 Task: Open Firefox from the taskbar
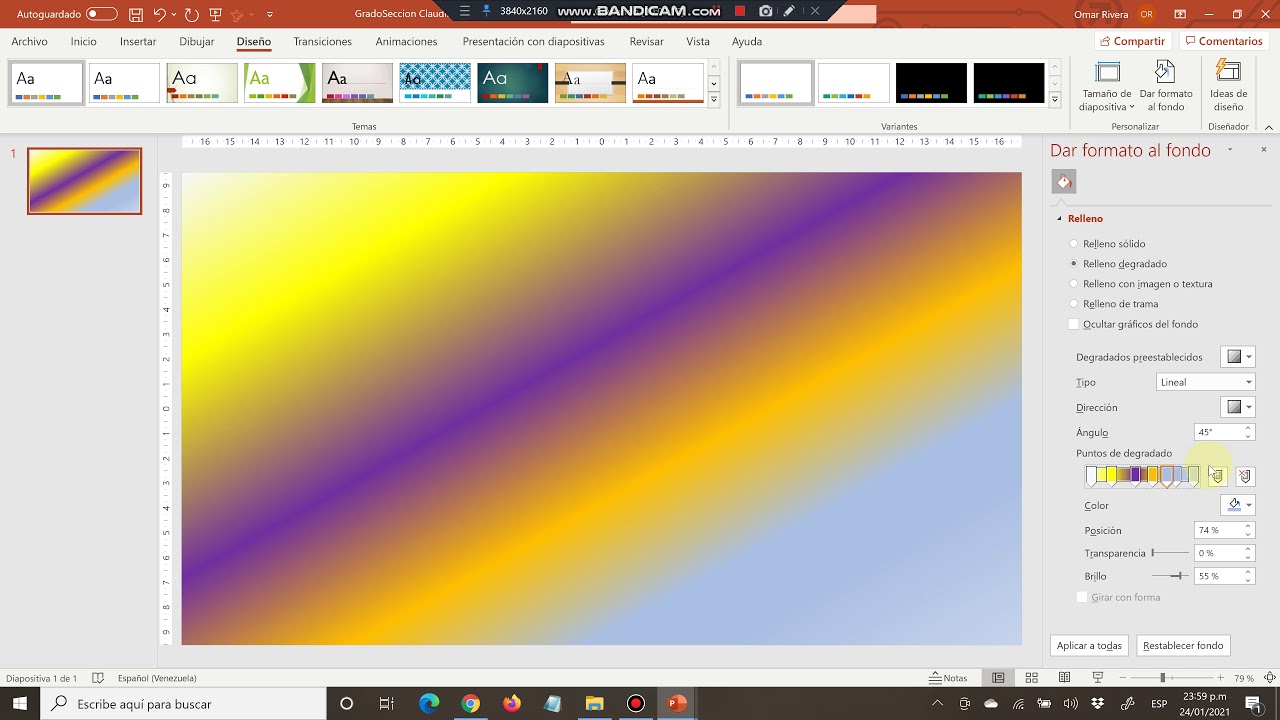point(512,704)
